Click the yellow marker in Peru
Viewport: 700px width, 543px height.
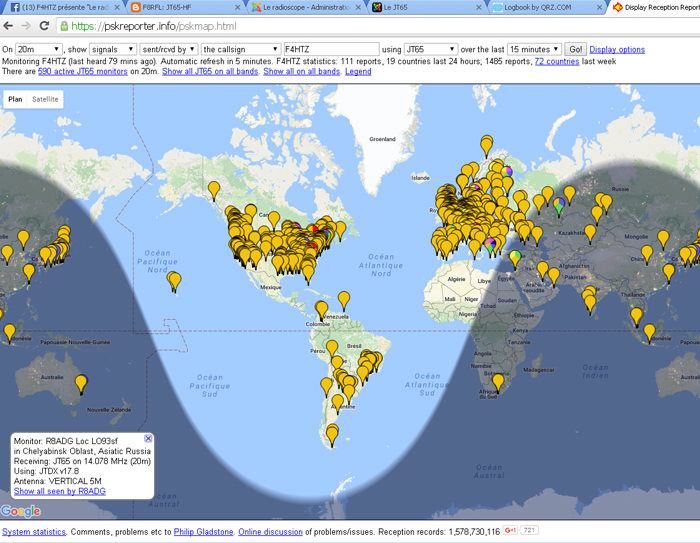pos(332,349)
